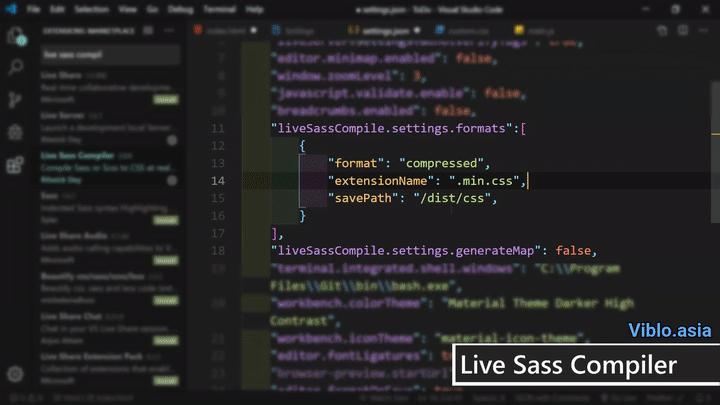
Task: Open editor More Actions ellipsis at top right
Action: (703, 31)
